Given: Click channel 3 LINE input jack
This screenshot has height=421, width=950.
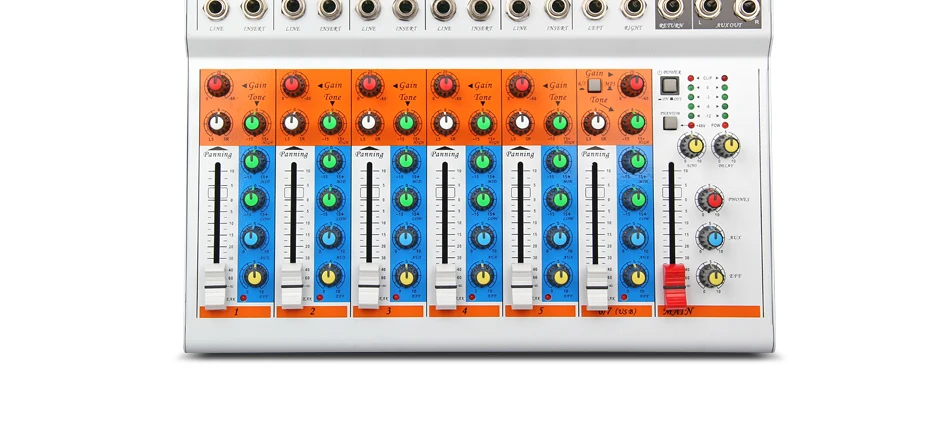Looking at the screenshot, I should click(368, 8).
